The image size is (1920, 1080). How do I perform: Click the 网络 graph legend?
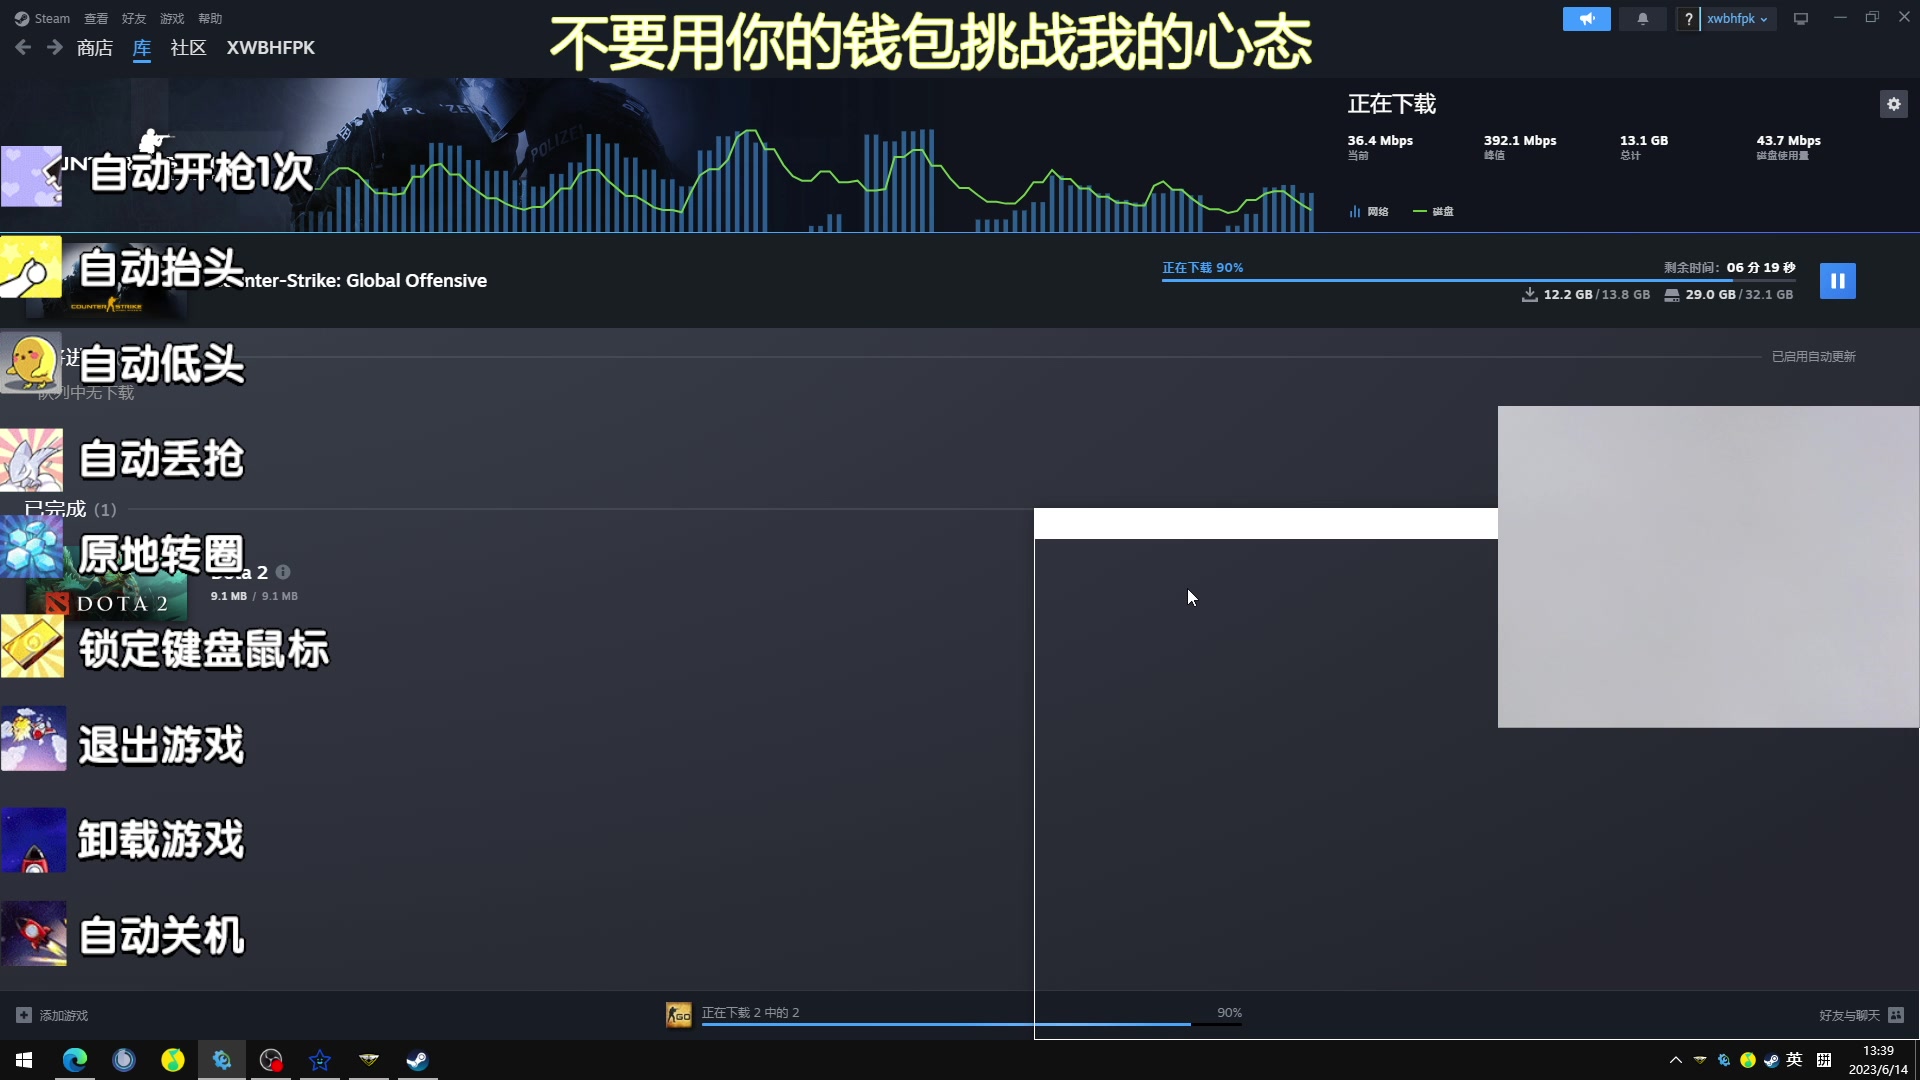1368,211
